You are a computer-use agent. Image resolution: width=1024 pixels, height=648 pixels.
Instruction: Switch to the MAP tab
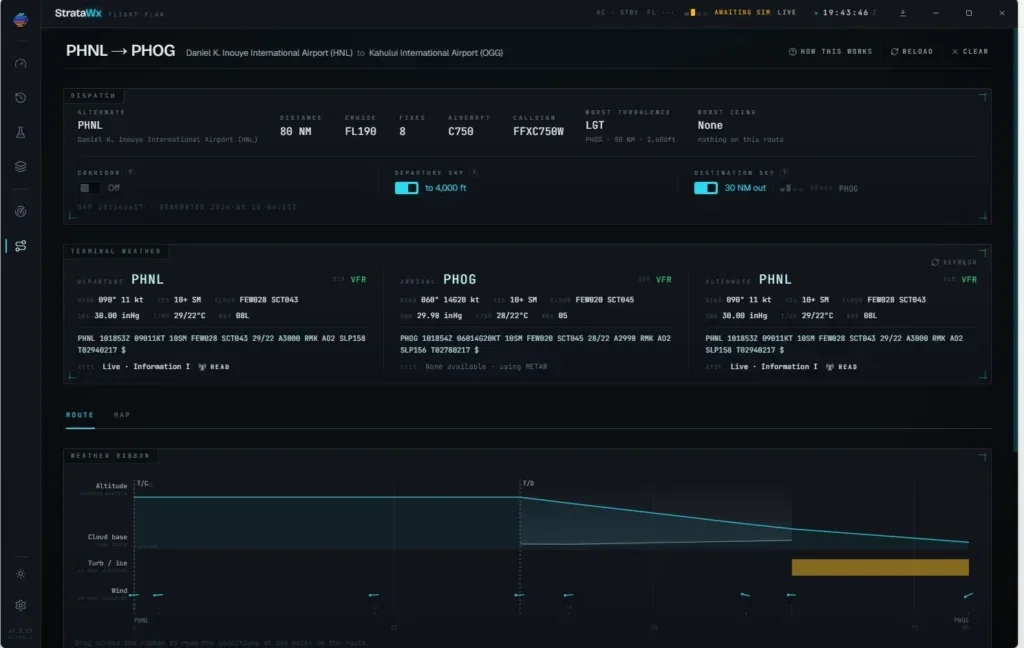click(122, 415)
